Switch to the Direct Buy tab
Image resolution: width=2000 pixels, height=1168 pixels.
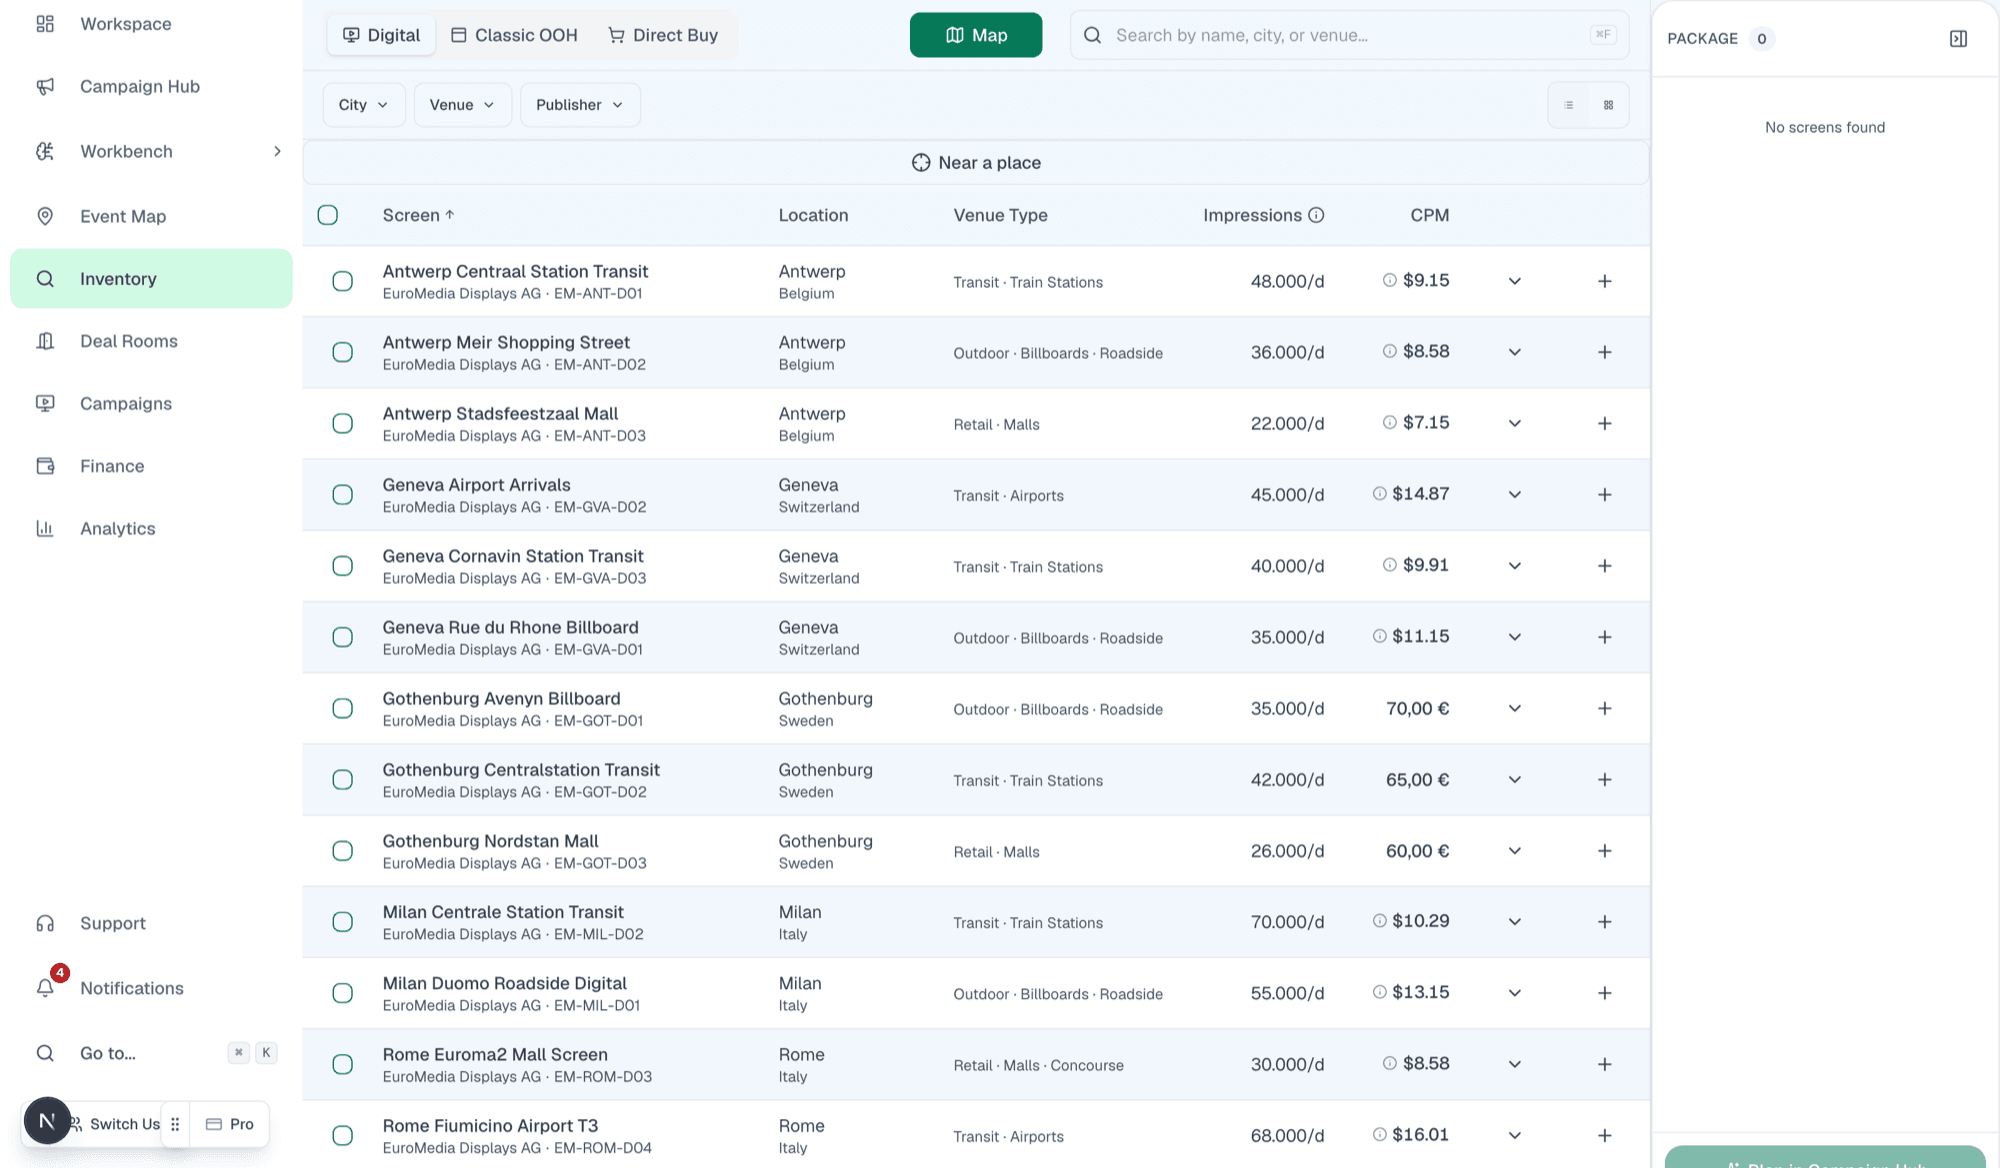pos(663,35)
